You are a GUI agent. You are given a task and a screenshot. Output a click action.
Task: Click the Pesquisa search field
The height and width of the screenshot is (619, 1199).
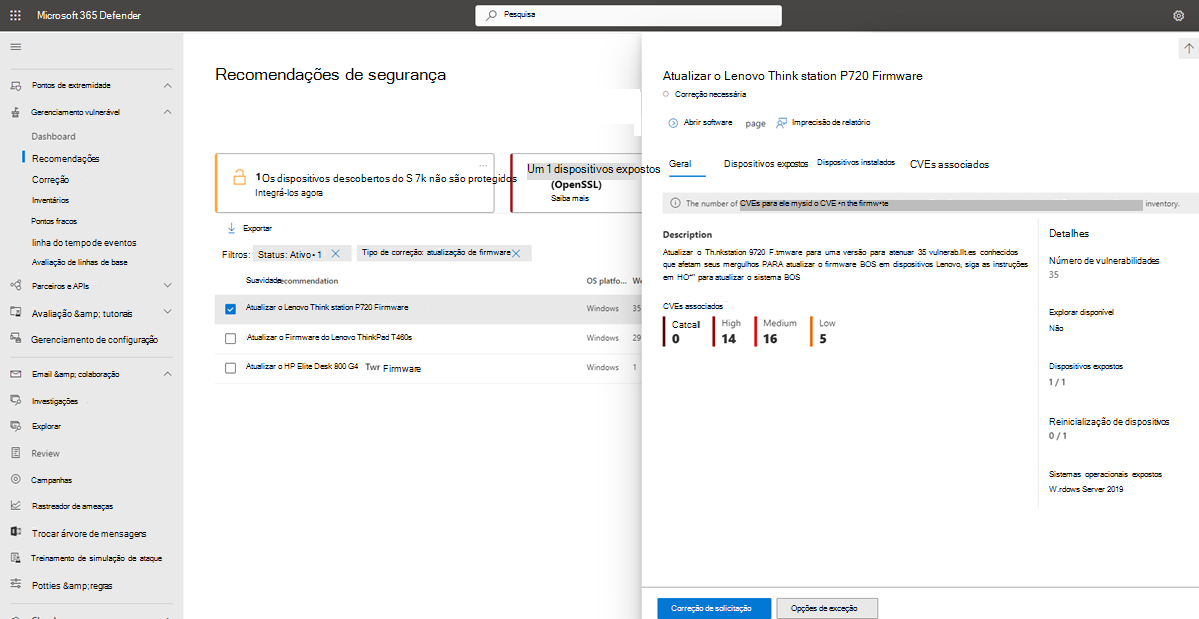[x=628, y=15]
